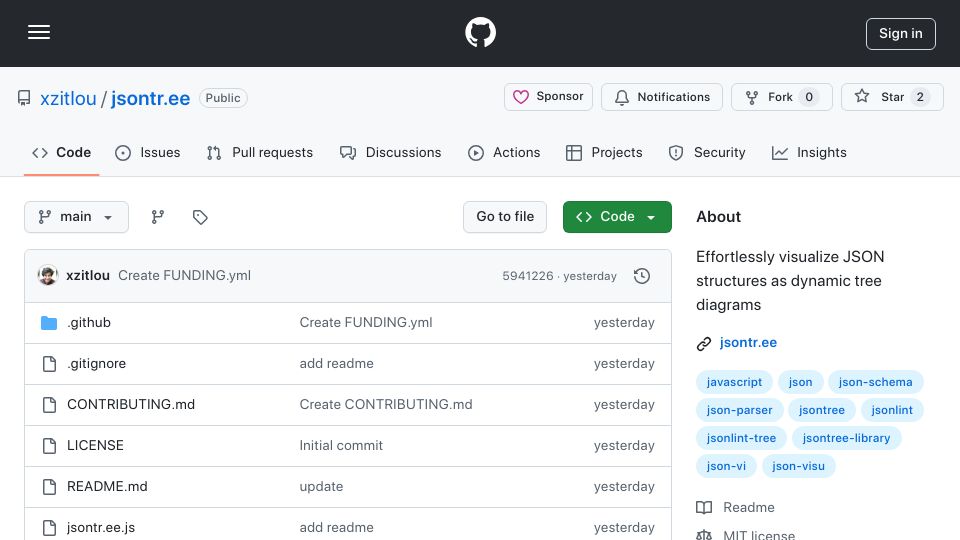Select the json-parser topic tag
The image size is (960, 540).
click(740, 410)
